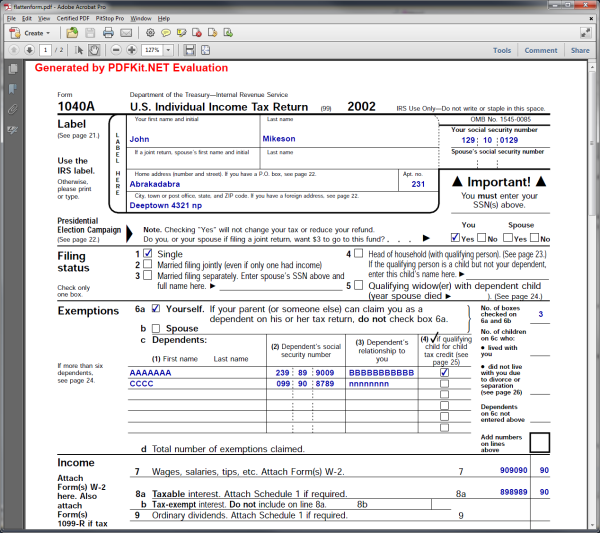This screenshot has width=600, height=533.
Task: Toggle Spouse Yes election campaign checkbox
Action: click(508, 238)
